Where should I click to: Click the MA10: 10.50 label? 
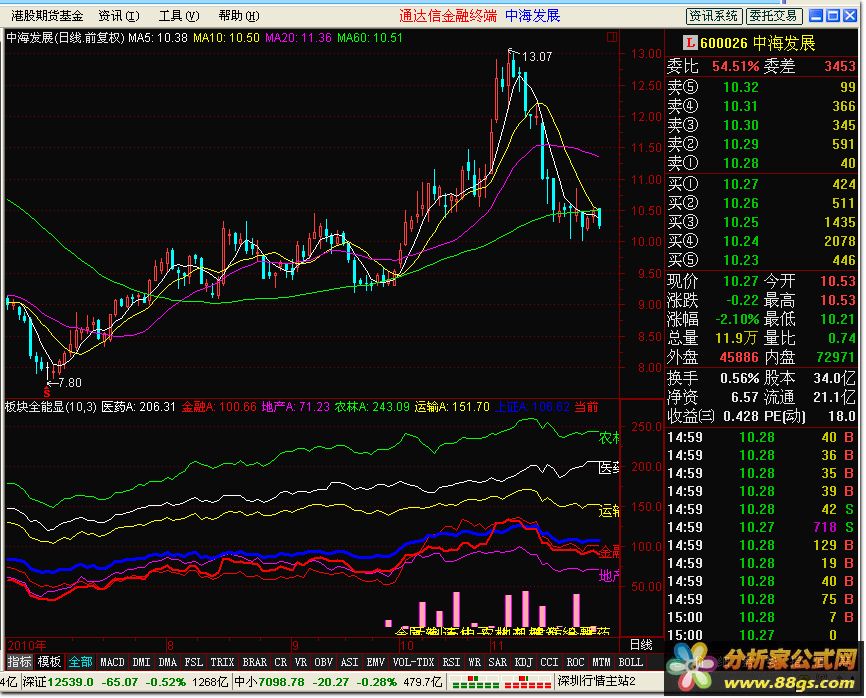point(226,38)
